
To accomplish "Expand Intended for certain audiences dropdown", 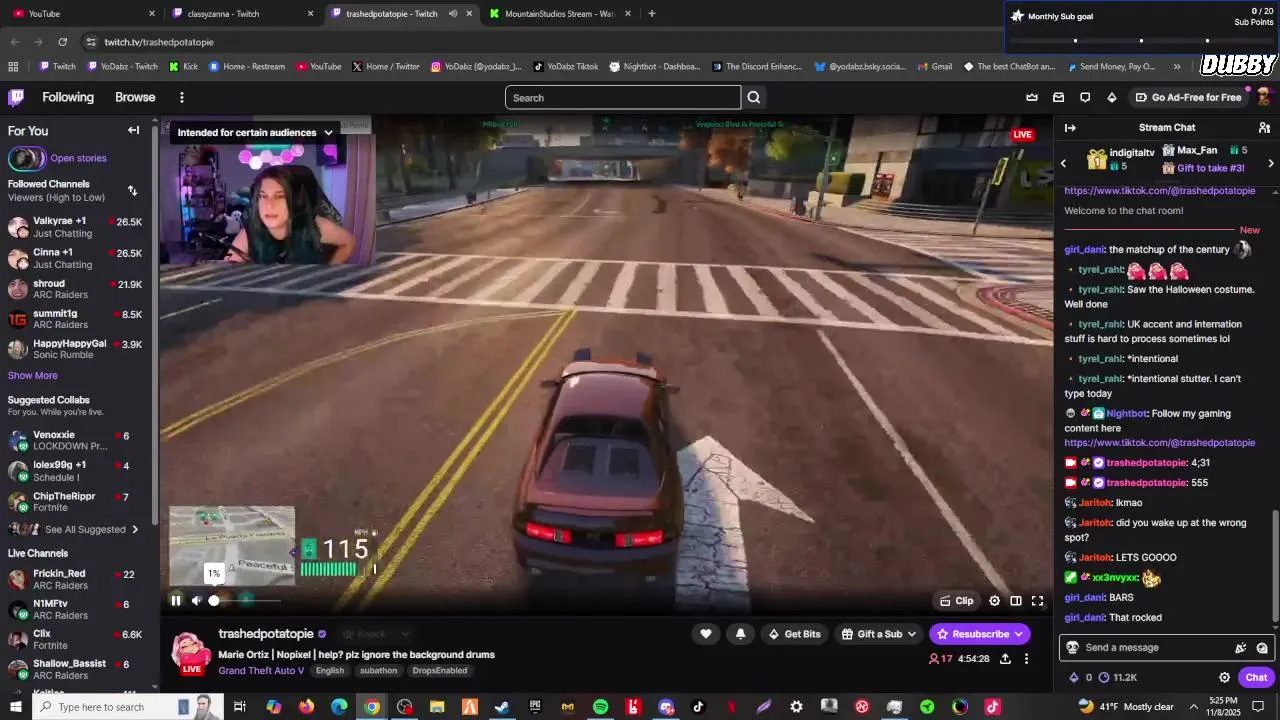I will click(x=328, y=133).
